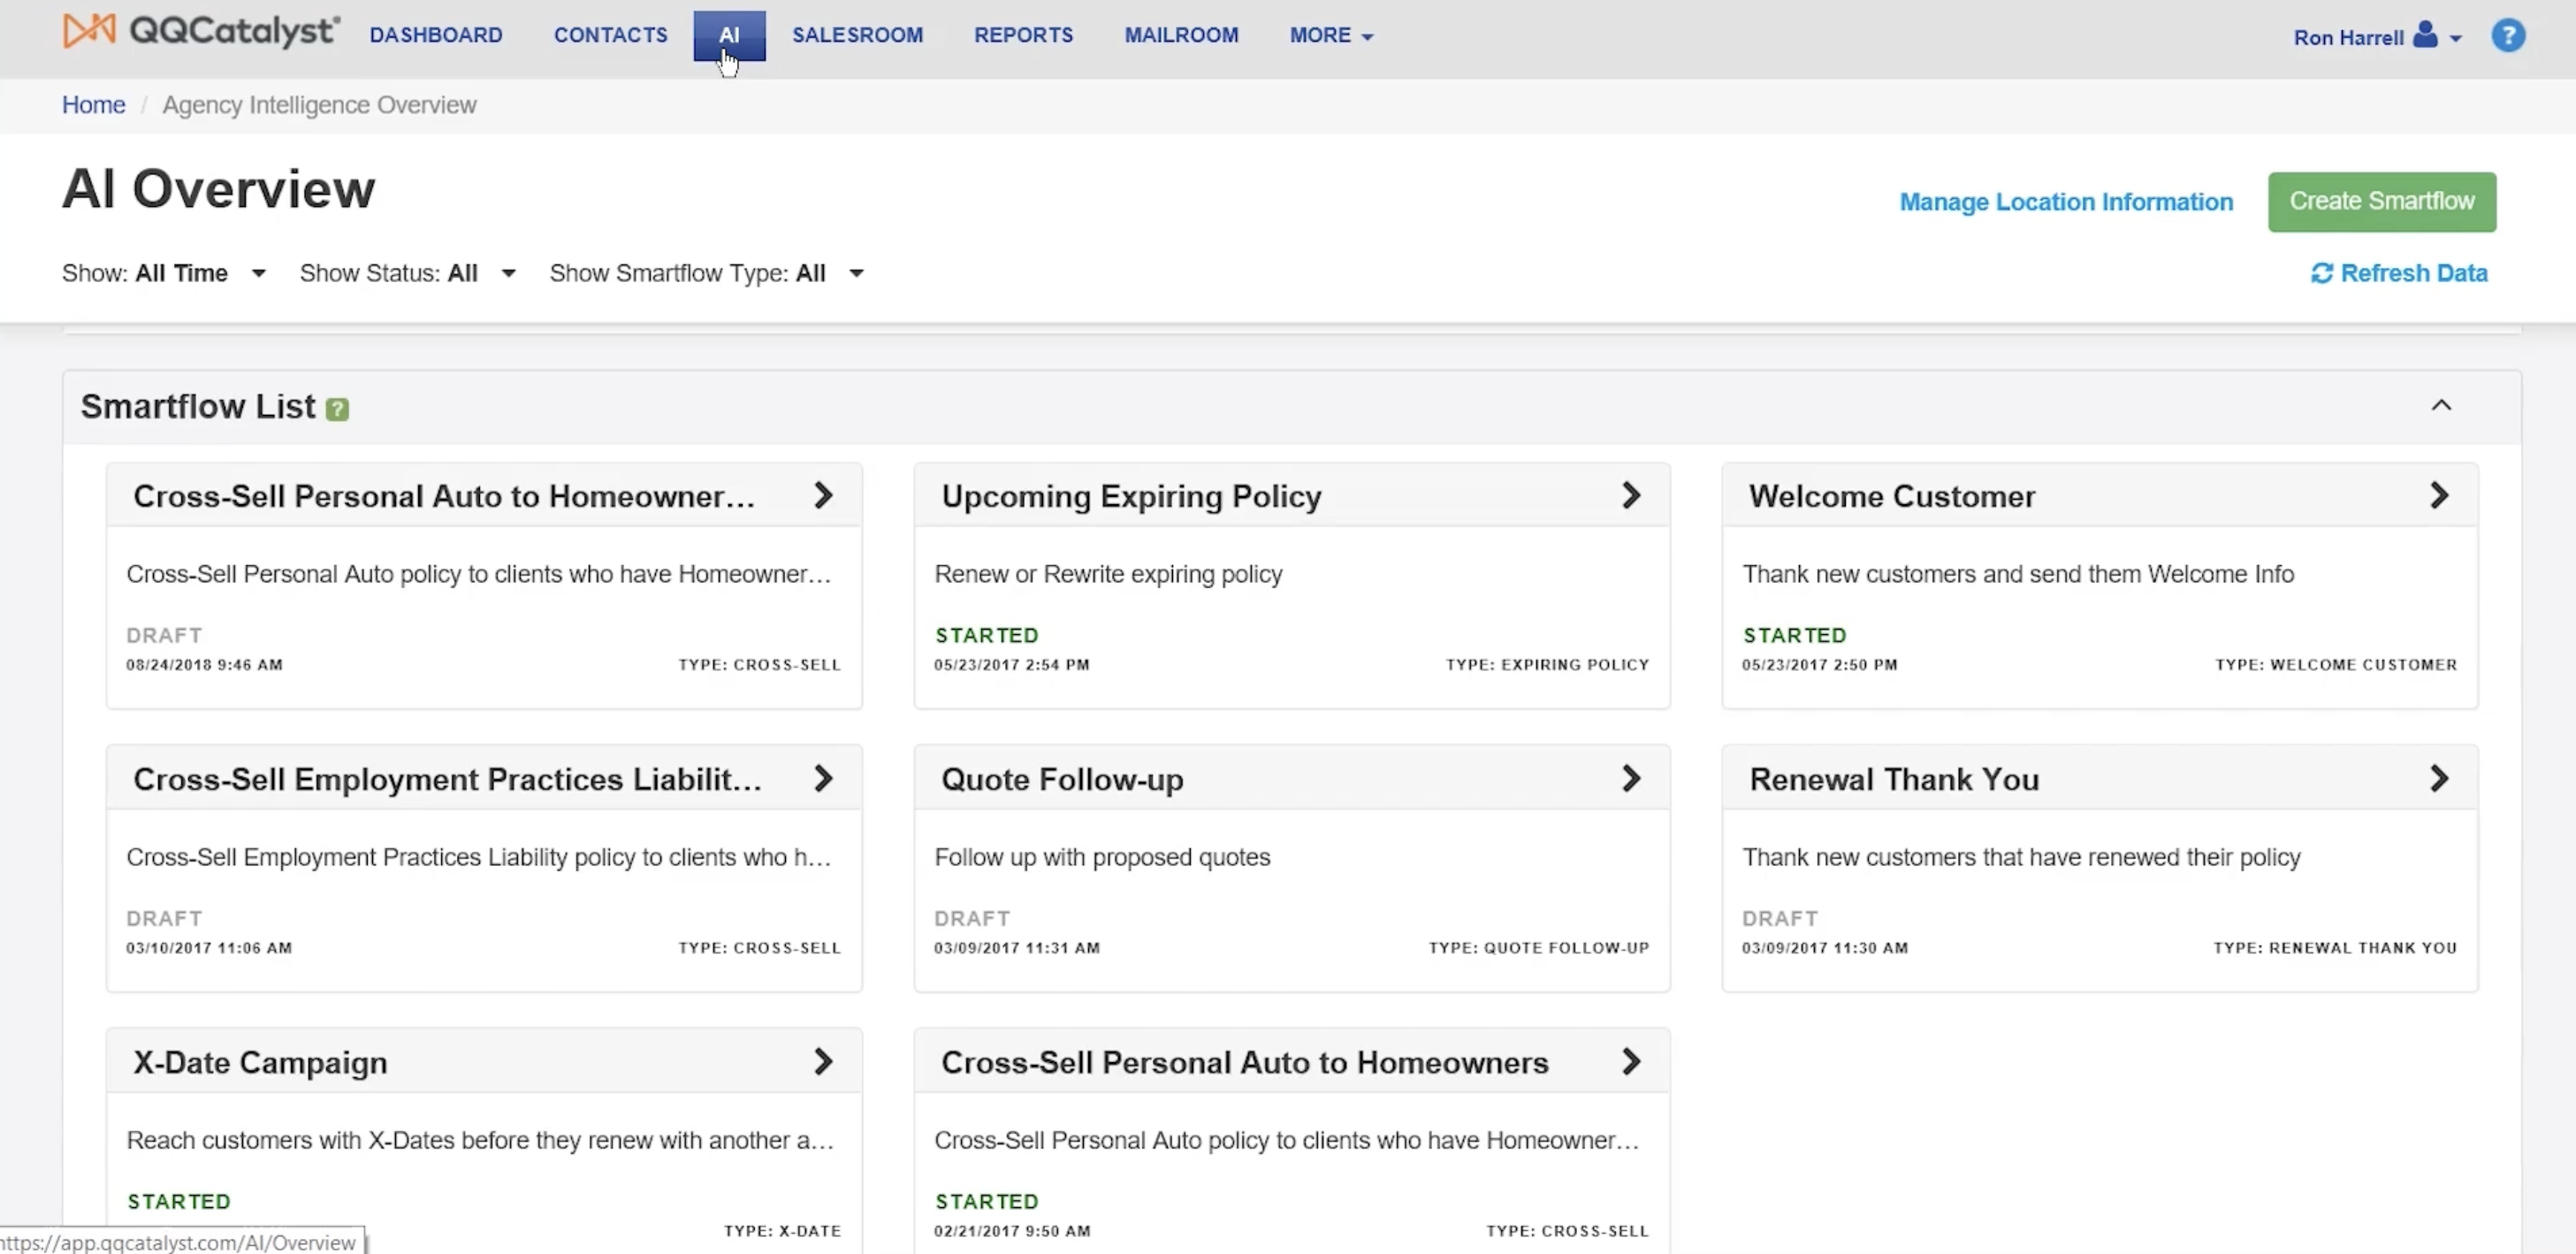Open Upcoming Expiring Policy with its arrow
This screenshot has width=2576, height=1254.
click(1630, 496)
